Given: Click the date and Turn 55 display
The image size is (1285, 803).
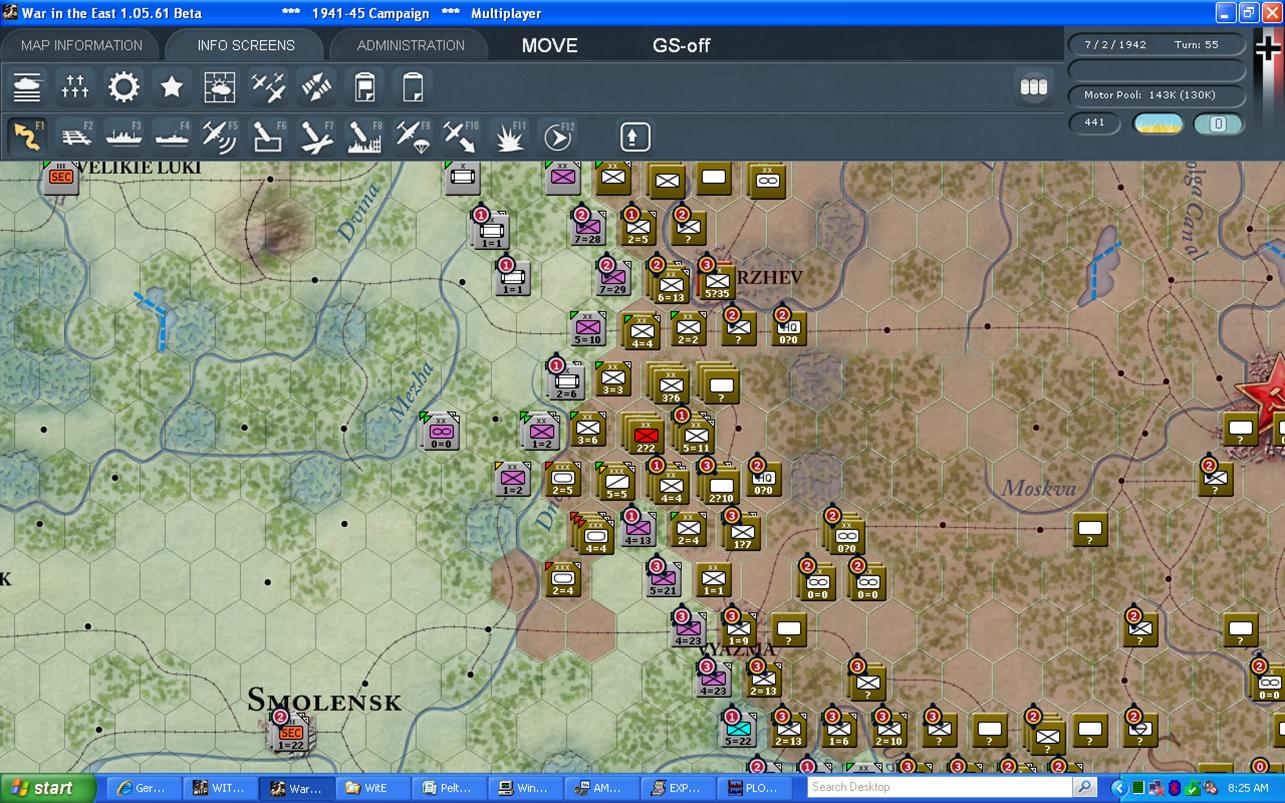Looking at the screenshot, I should click(1157, 45).
